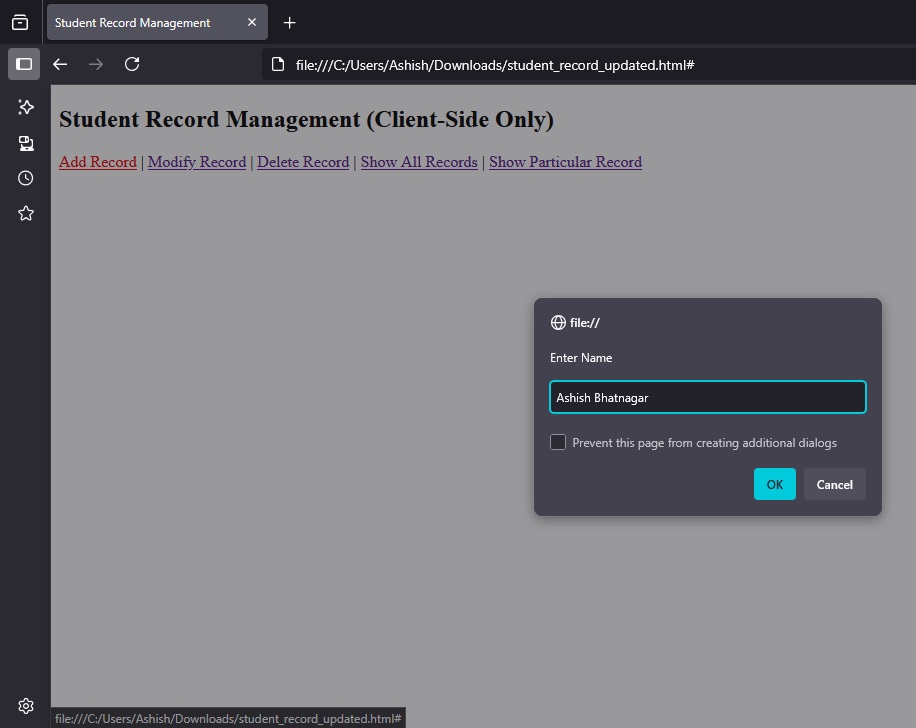Viewport: 916px width, 728px height.
Task: Click the sidebar panel icon at top left
Action: click(x=25, y=64)
